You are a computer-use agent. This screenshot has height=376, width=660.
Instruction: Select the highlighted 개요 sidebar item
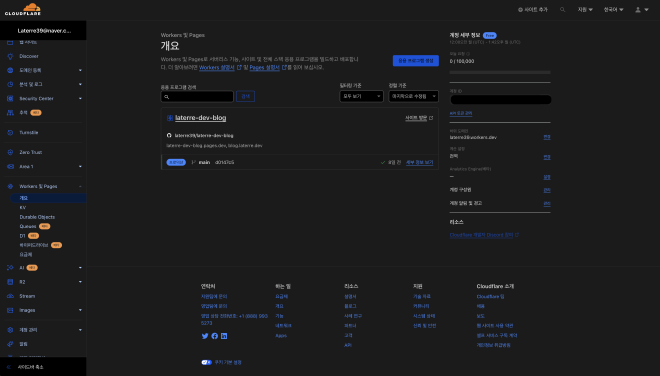pyautogui.click(x=48, y=198)
